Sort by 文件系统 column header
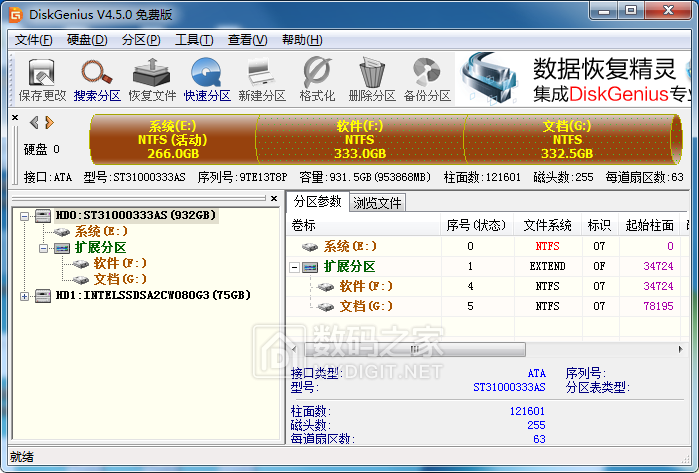This screenshot has width=699, height=473. coord(548,225)
